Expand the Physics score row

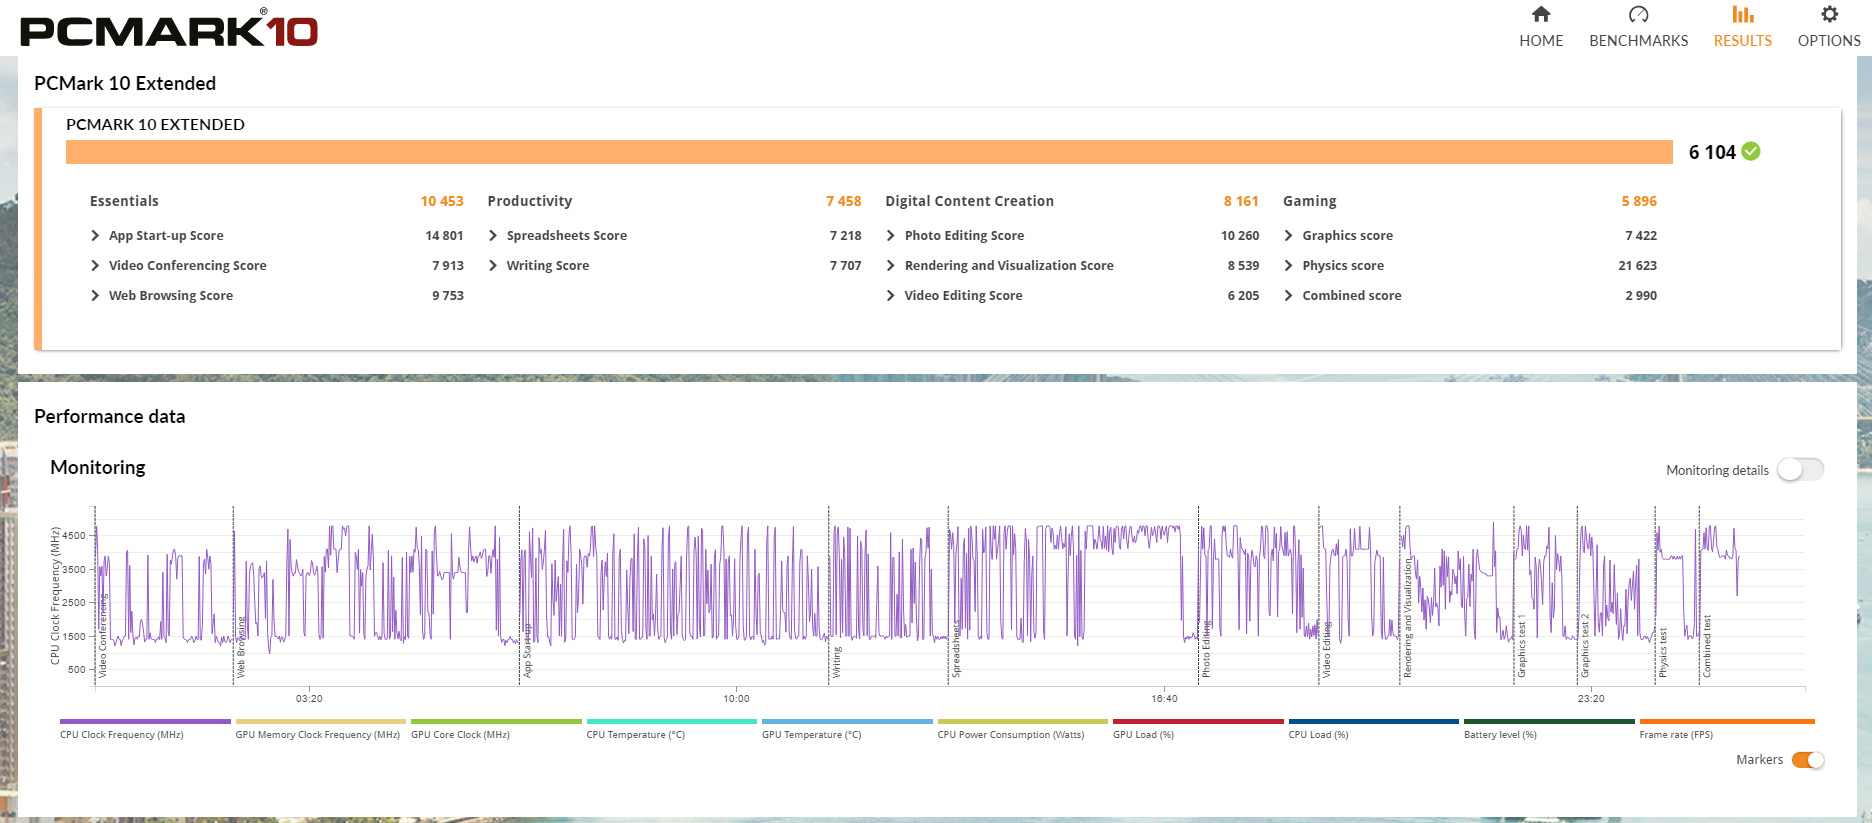tap(1289, 266)
